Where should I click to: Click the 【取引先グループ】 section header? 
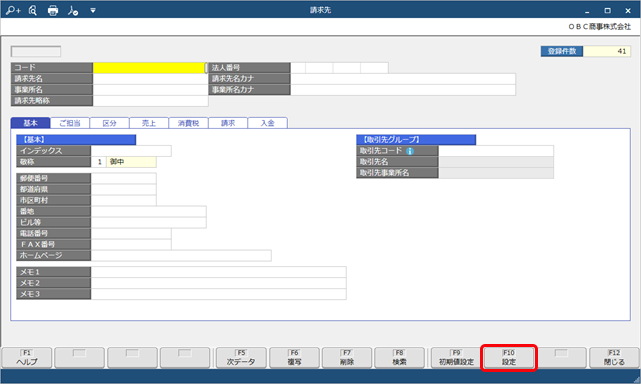(x=416, y=140)
